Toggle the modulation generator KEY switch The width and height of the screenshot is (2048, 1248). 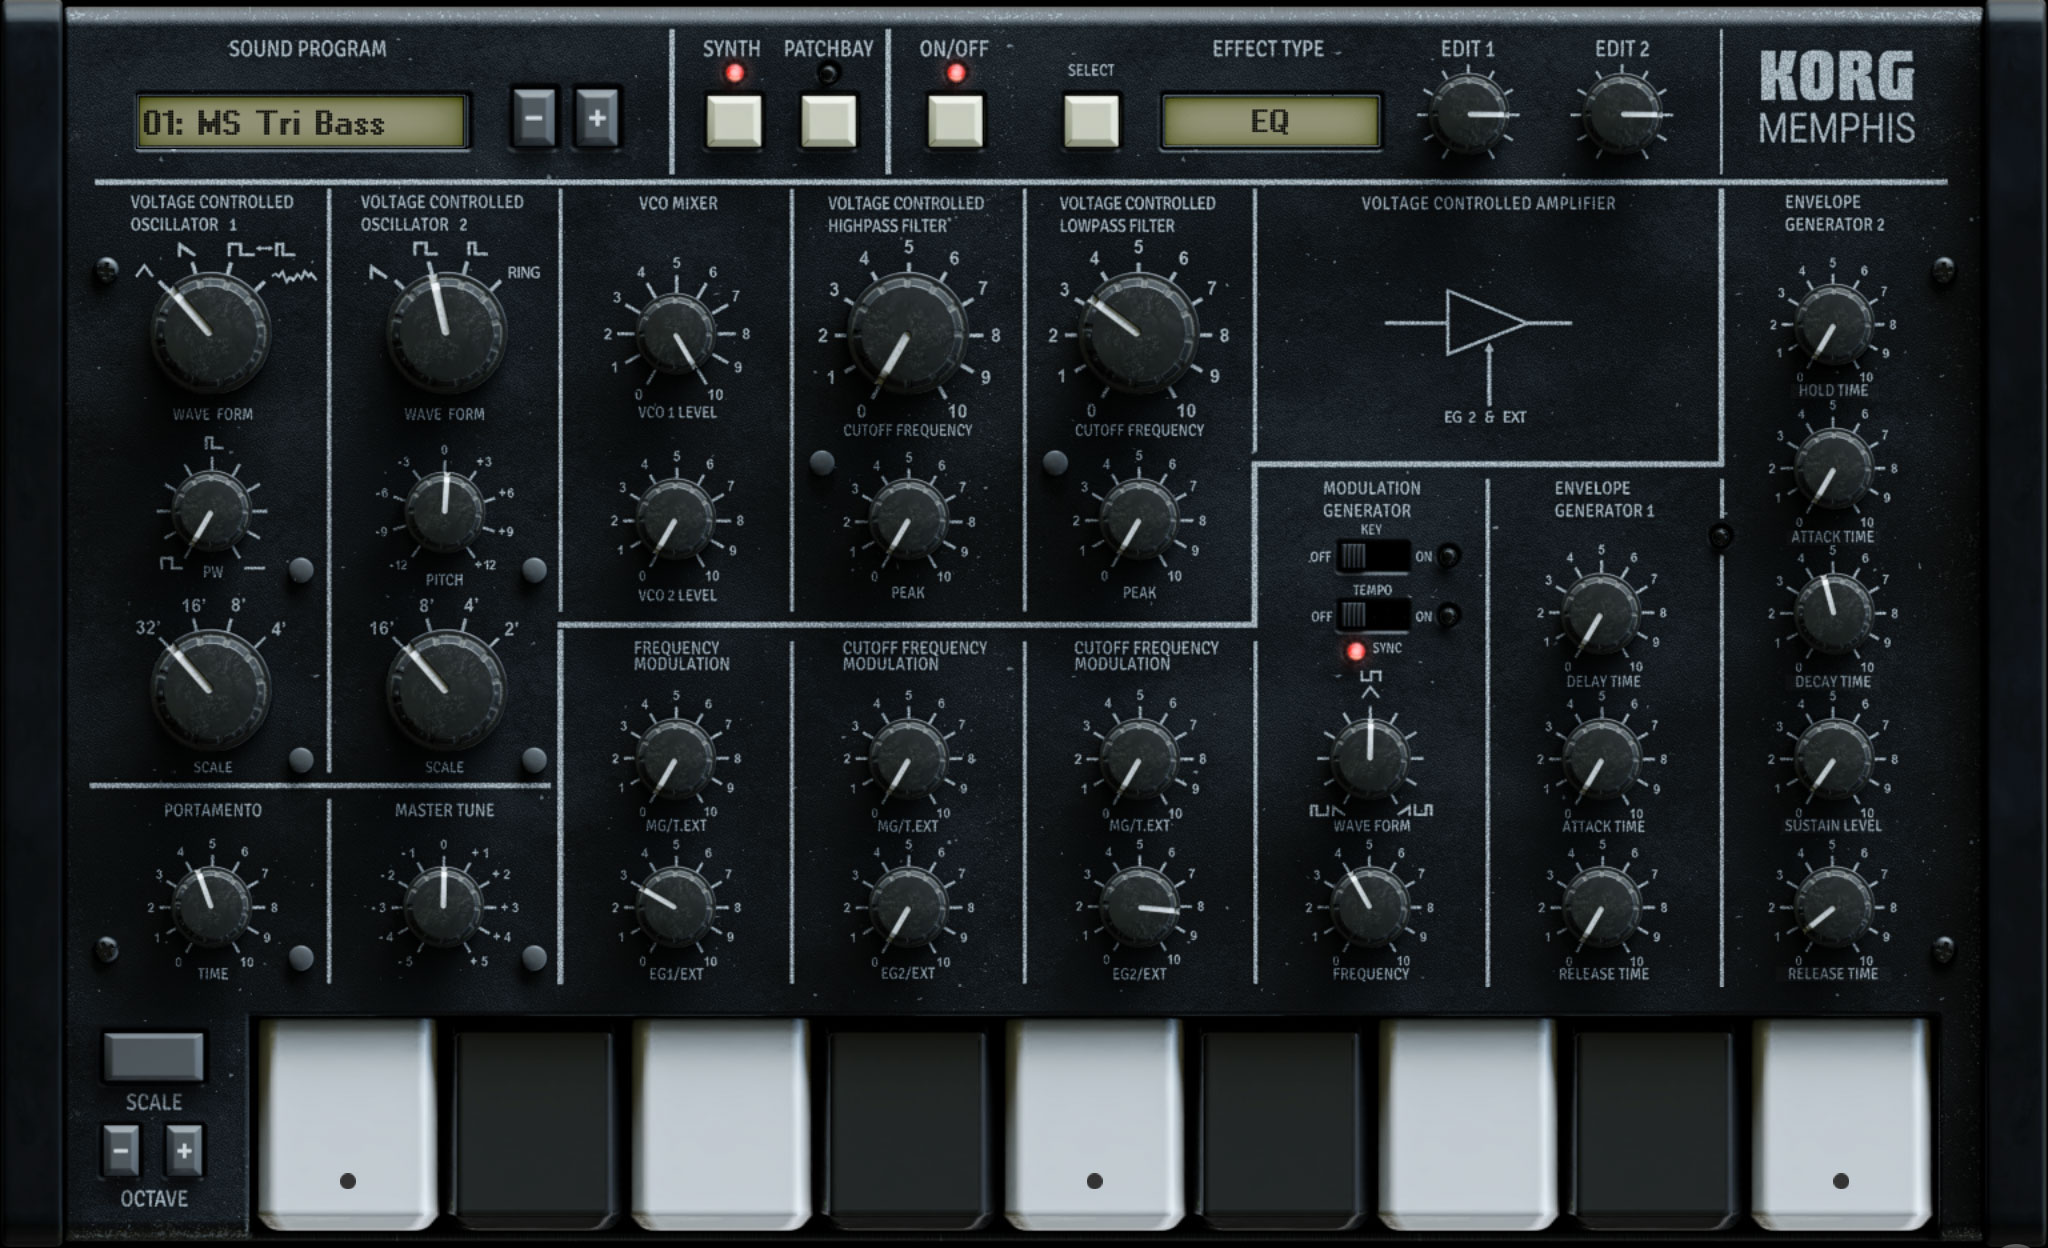[1373, 556]
